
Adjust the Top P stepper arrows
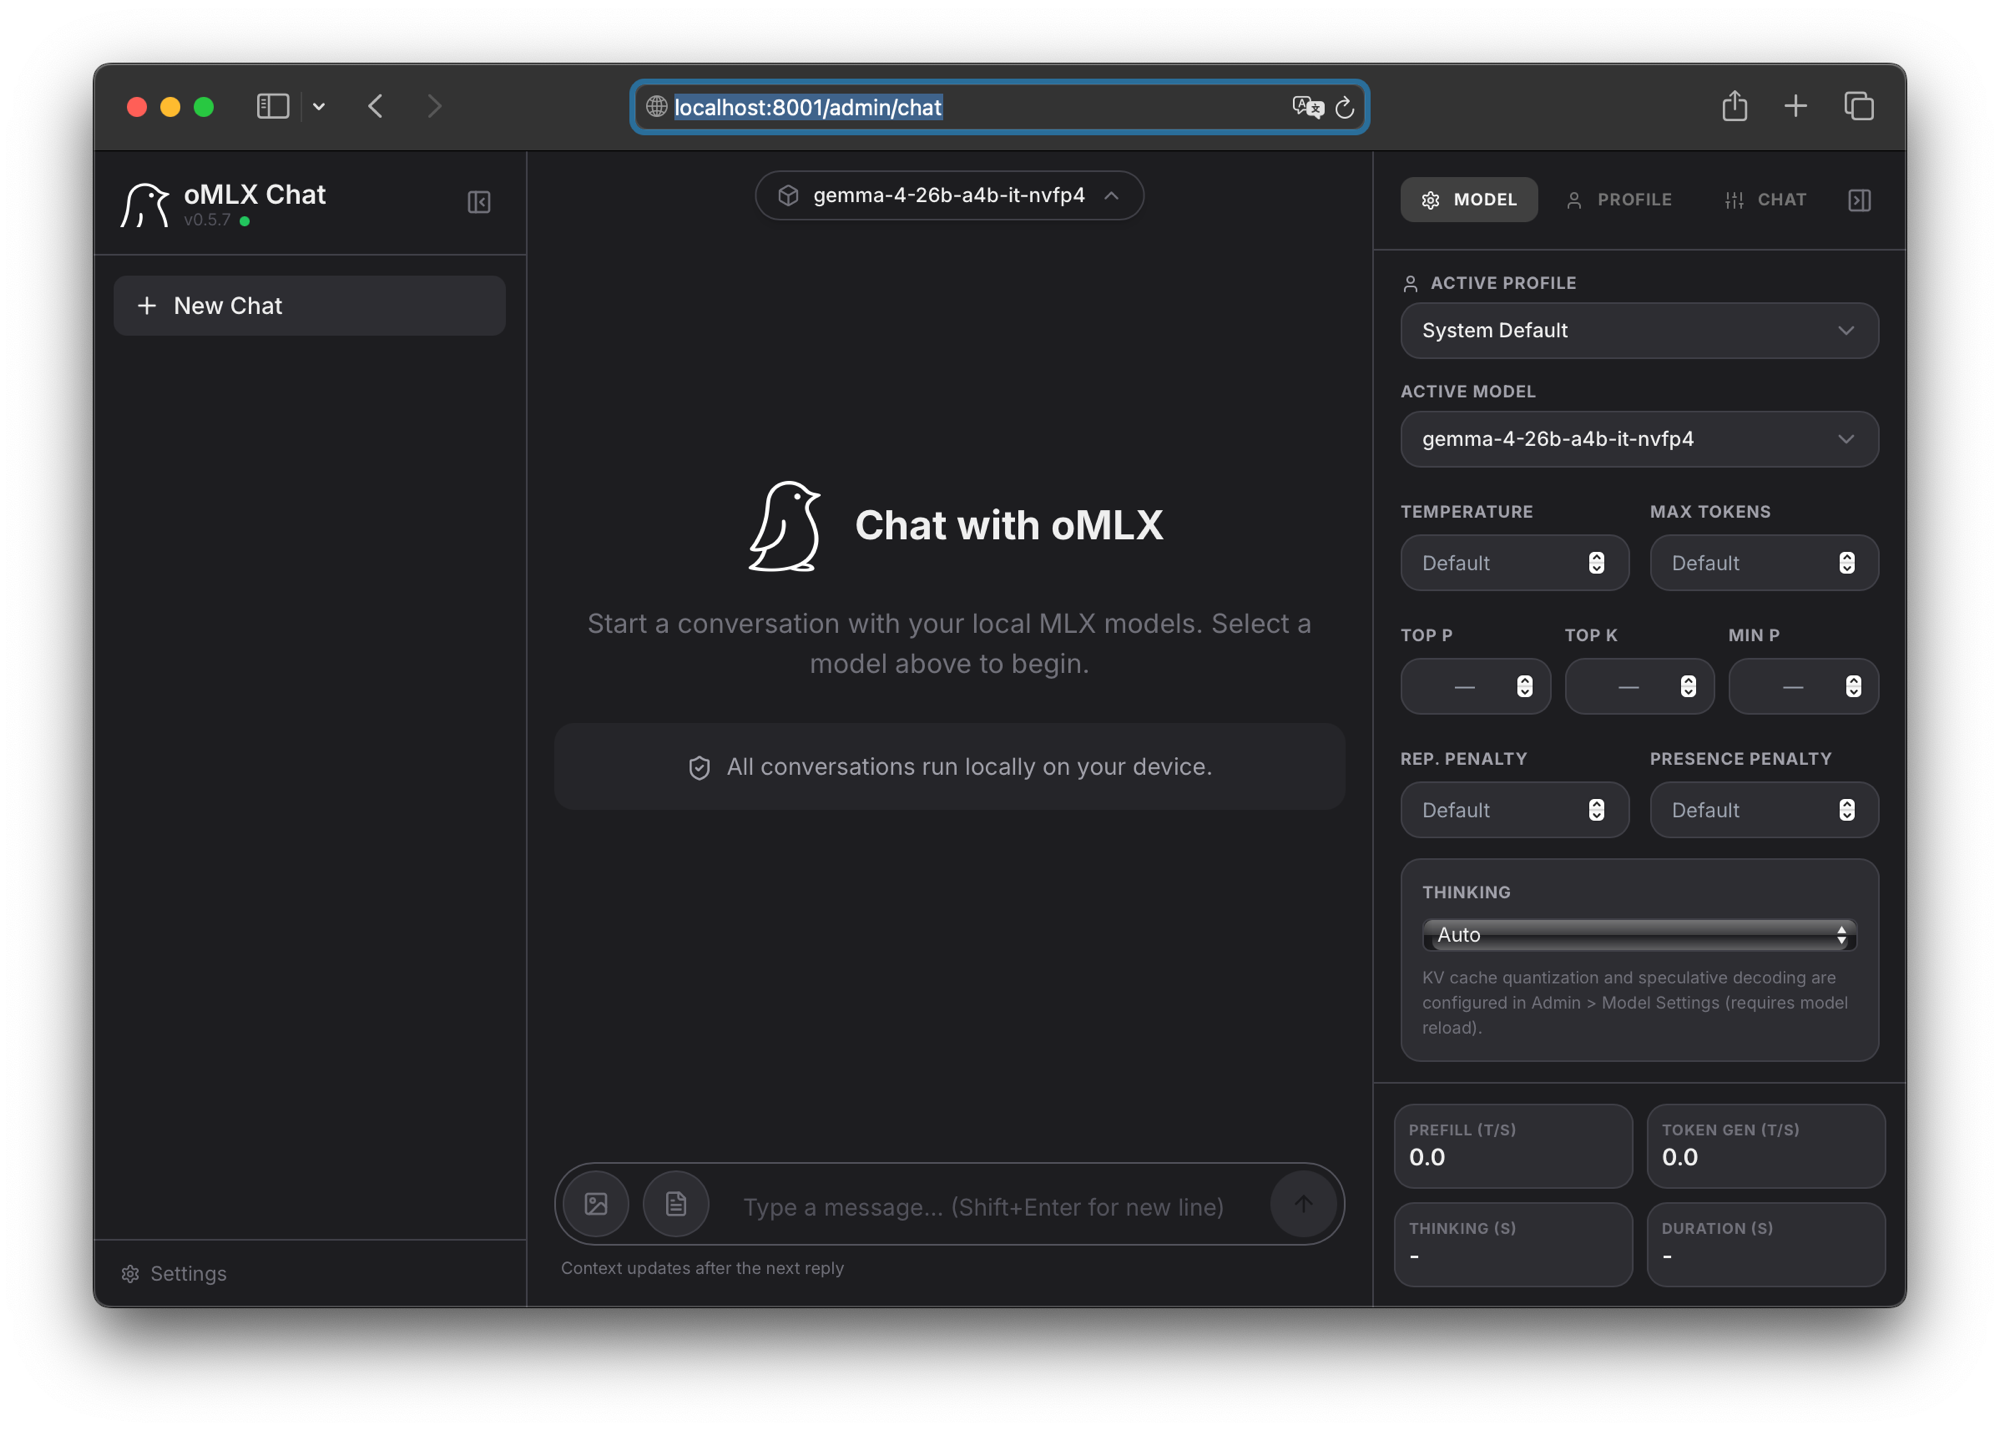pyautogui.click(x=1525, y=687)
